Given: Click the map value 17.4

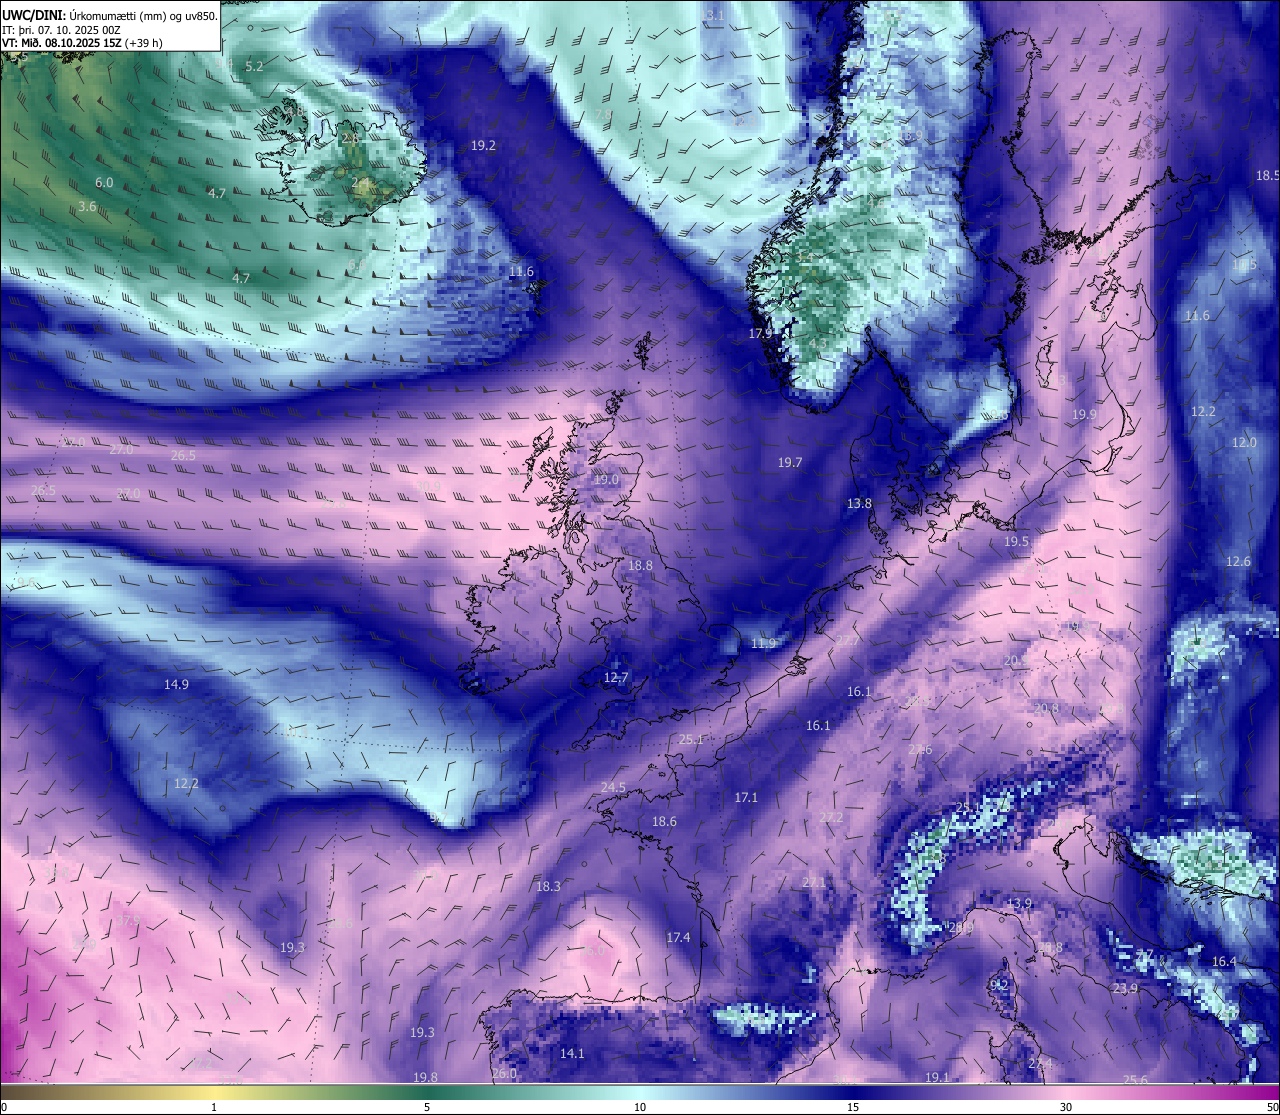Looking at the screenshot, I should click(678, 937).
